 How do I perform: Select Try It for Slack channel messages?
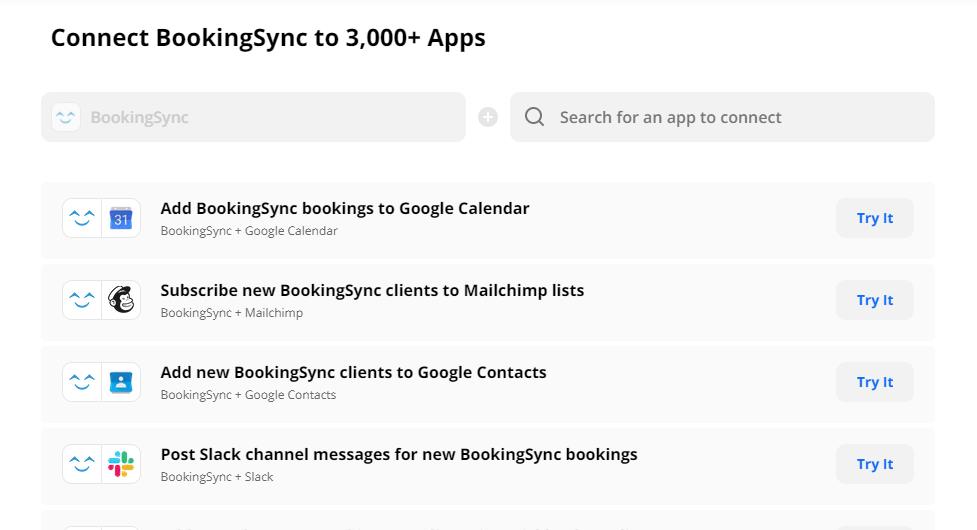[x=874, y=464]
